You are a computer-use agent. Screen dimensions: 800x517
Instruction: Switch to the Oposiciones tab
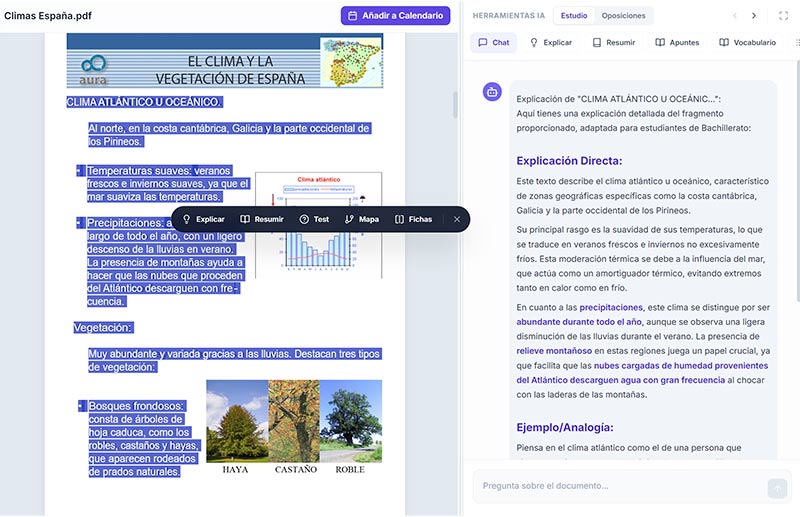tap(623, 16)
